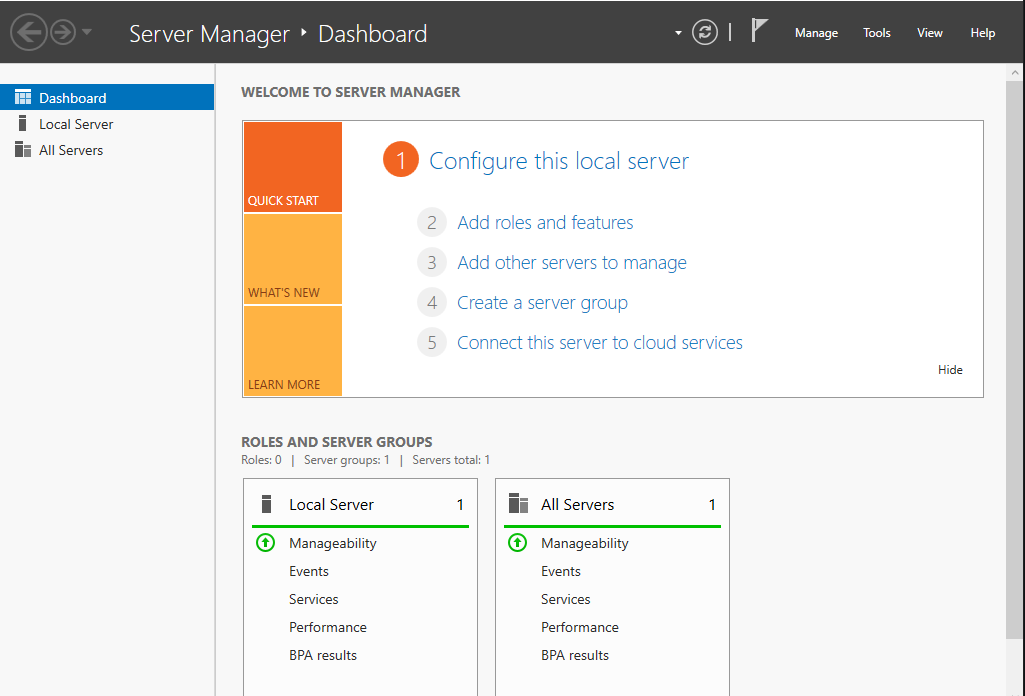Screen dimensions: 1025x696
Task: Hide the welcome panel
Action: [x=950, y=370]
